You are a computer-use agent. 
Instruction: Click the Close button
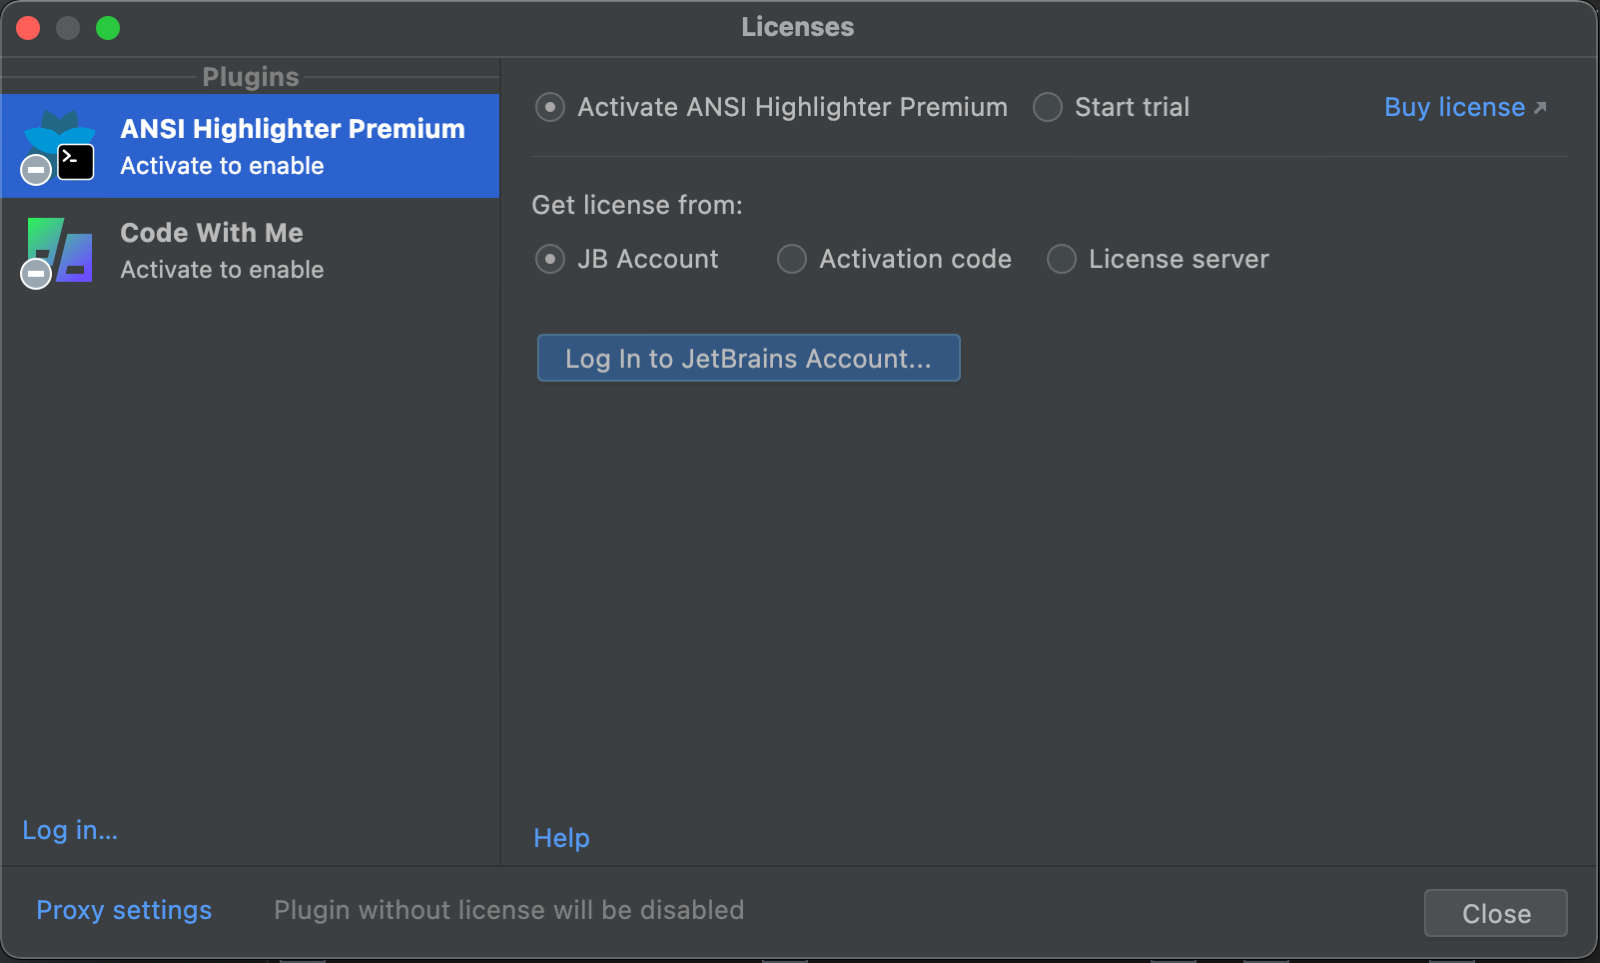click(1495, 913)
